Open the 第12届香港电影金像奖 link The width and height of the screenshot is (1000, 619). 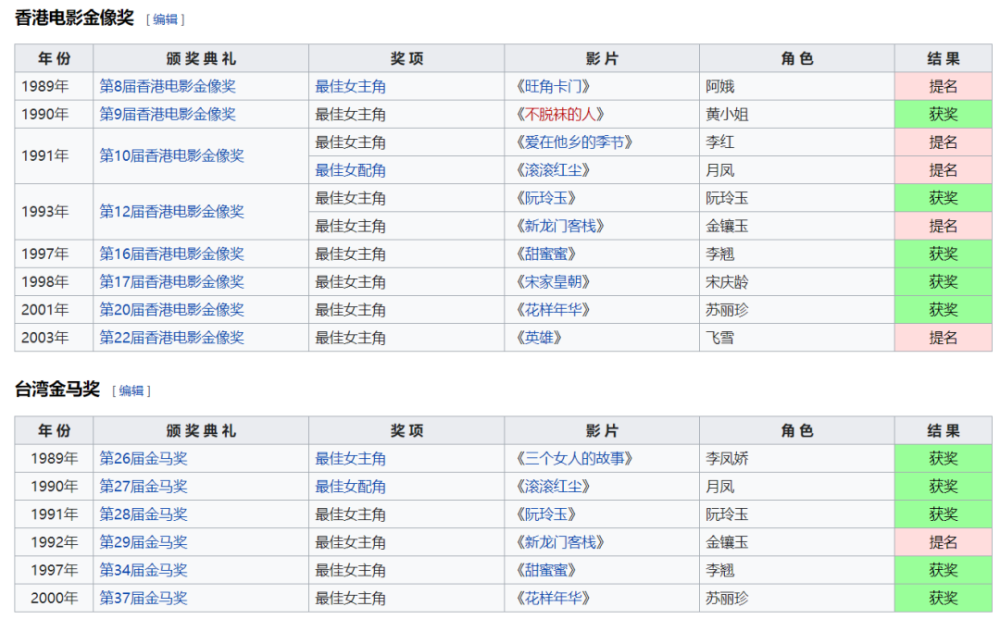pyautogui.click(x=172, y=212)
